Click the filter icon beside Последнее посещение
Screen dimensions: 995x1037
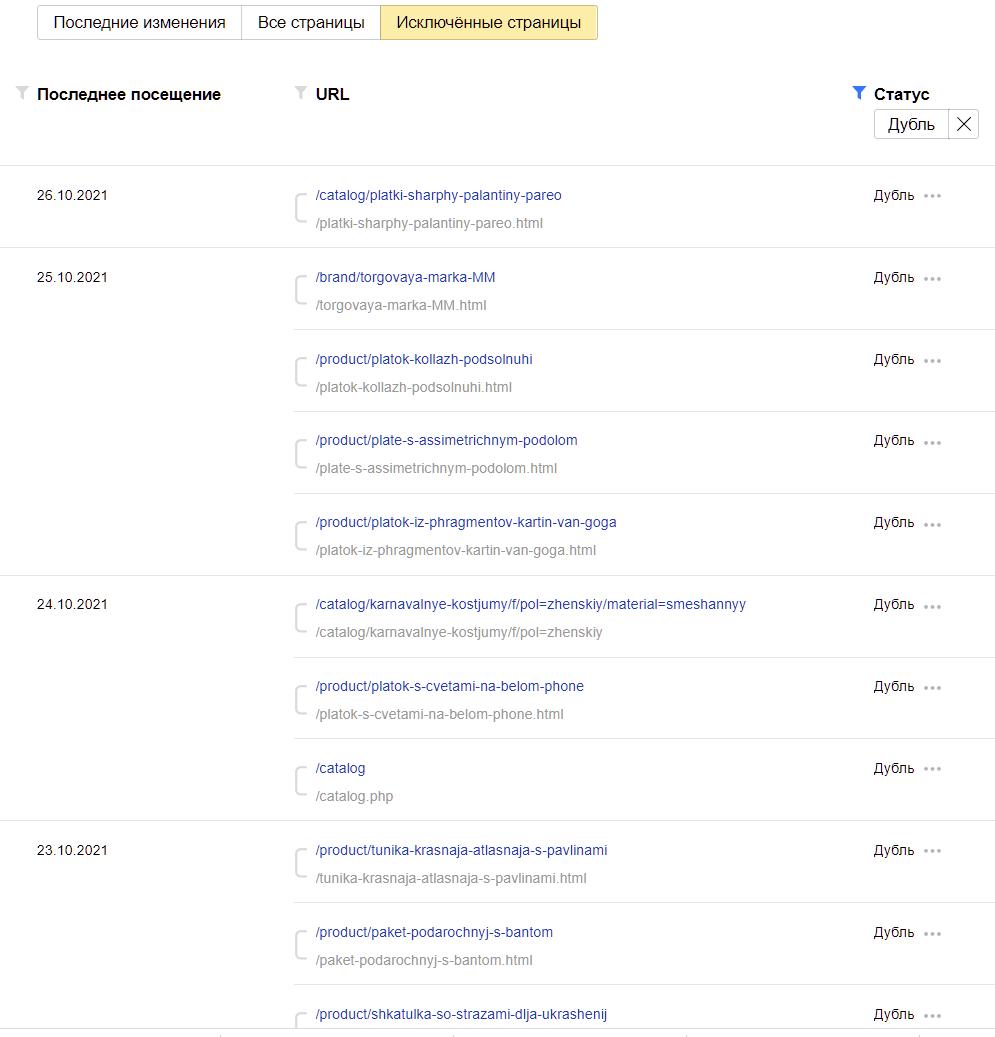(22, 93)
